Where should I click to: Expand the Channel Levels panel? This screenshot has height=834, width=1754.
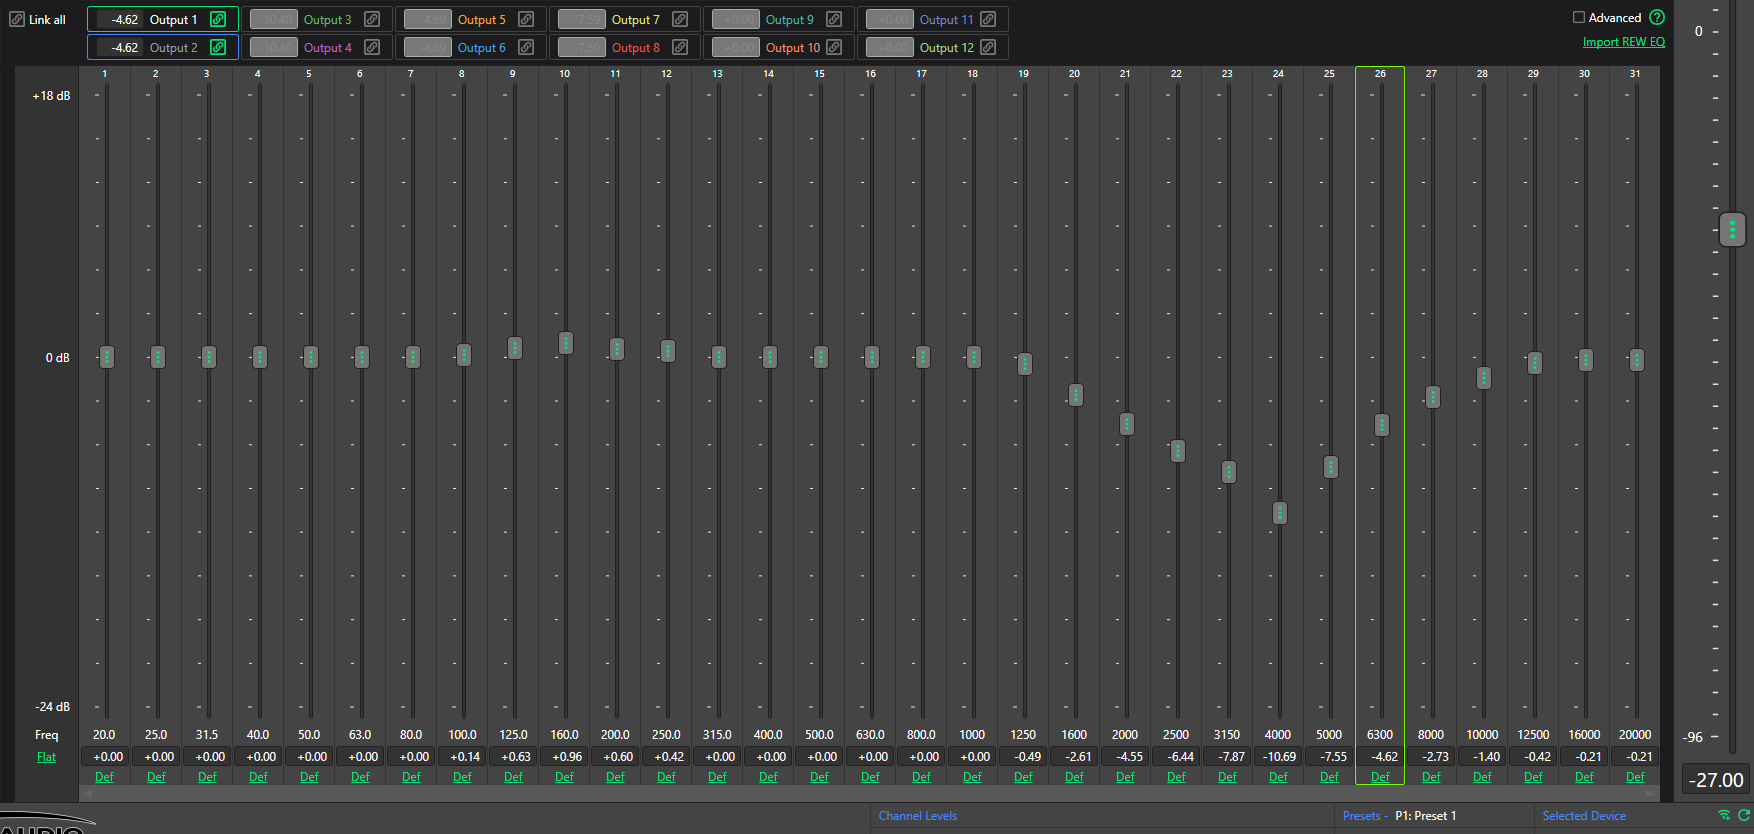(x=917, y=816)
